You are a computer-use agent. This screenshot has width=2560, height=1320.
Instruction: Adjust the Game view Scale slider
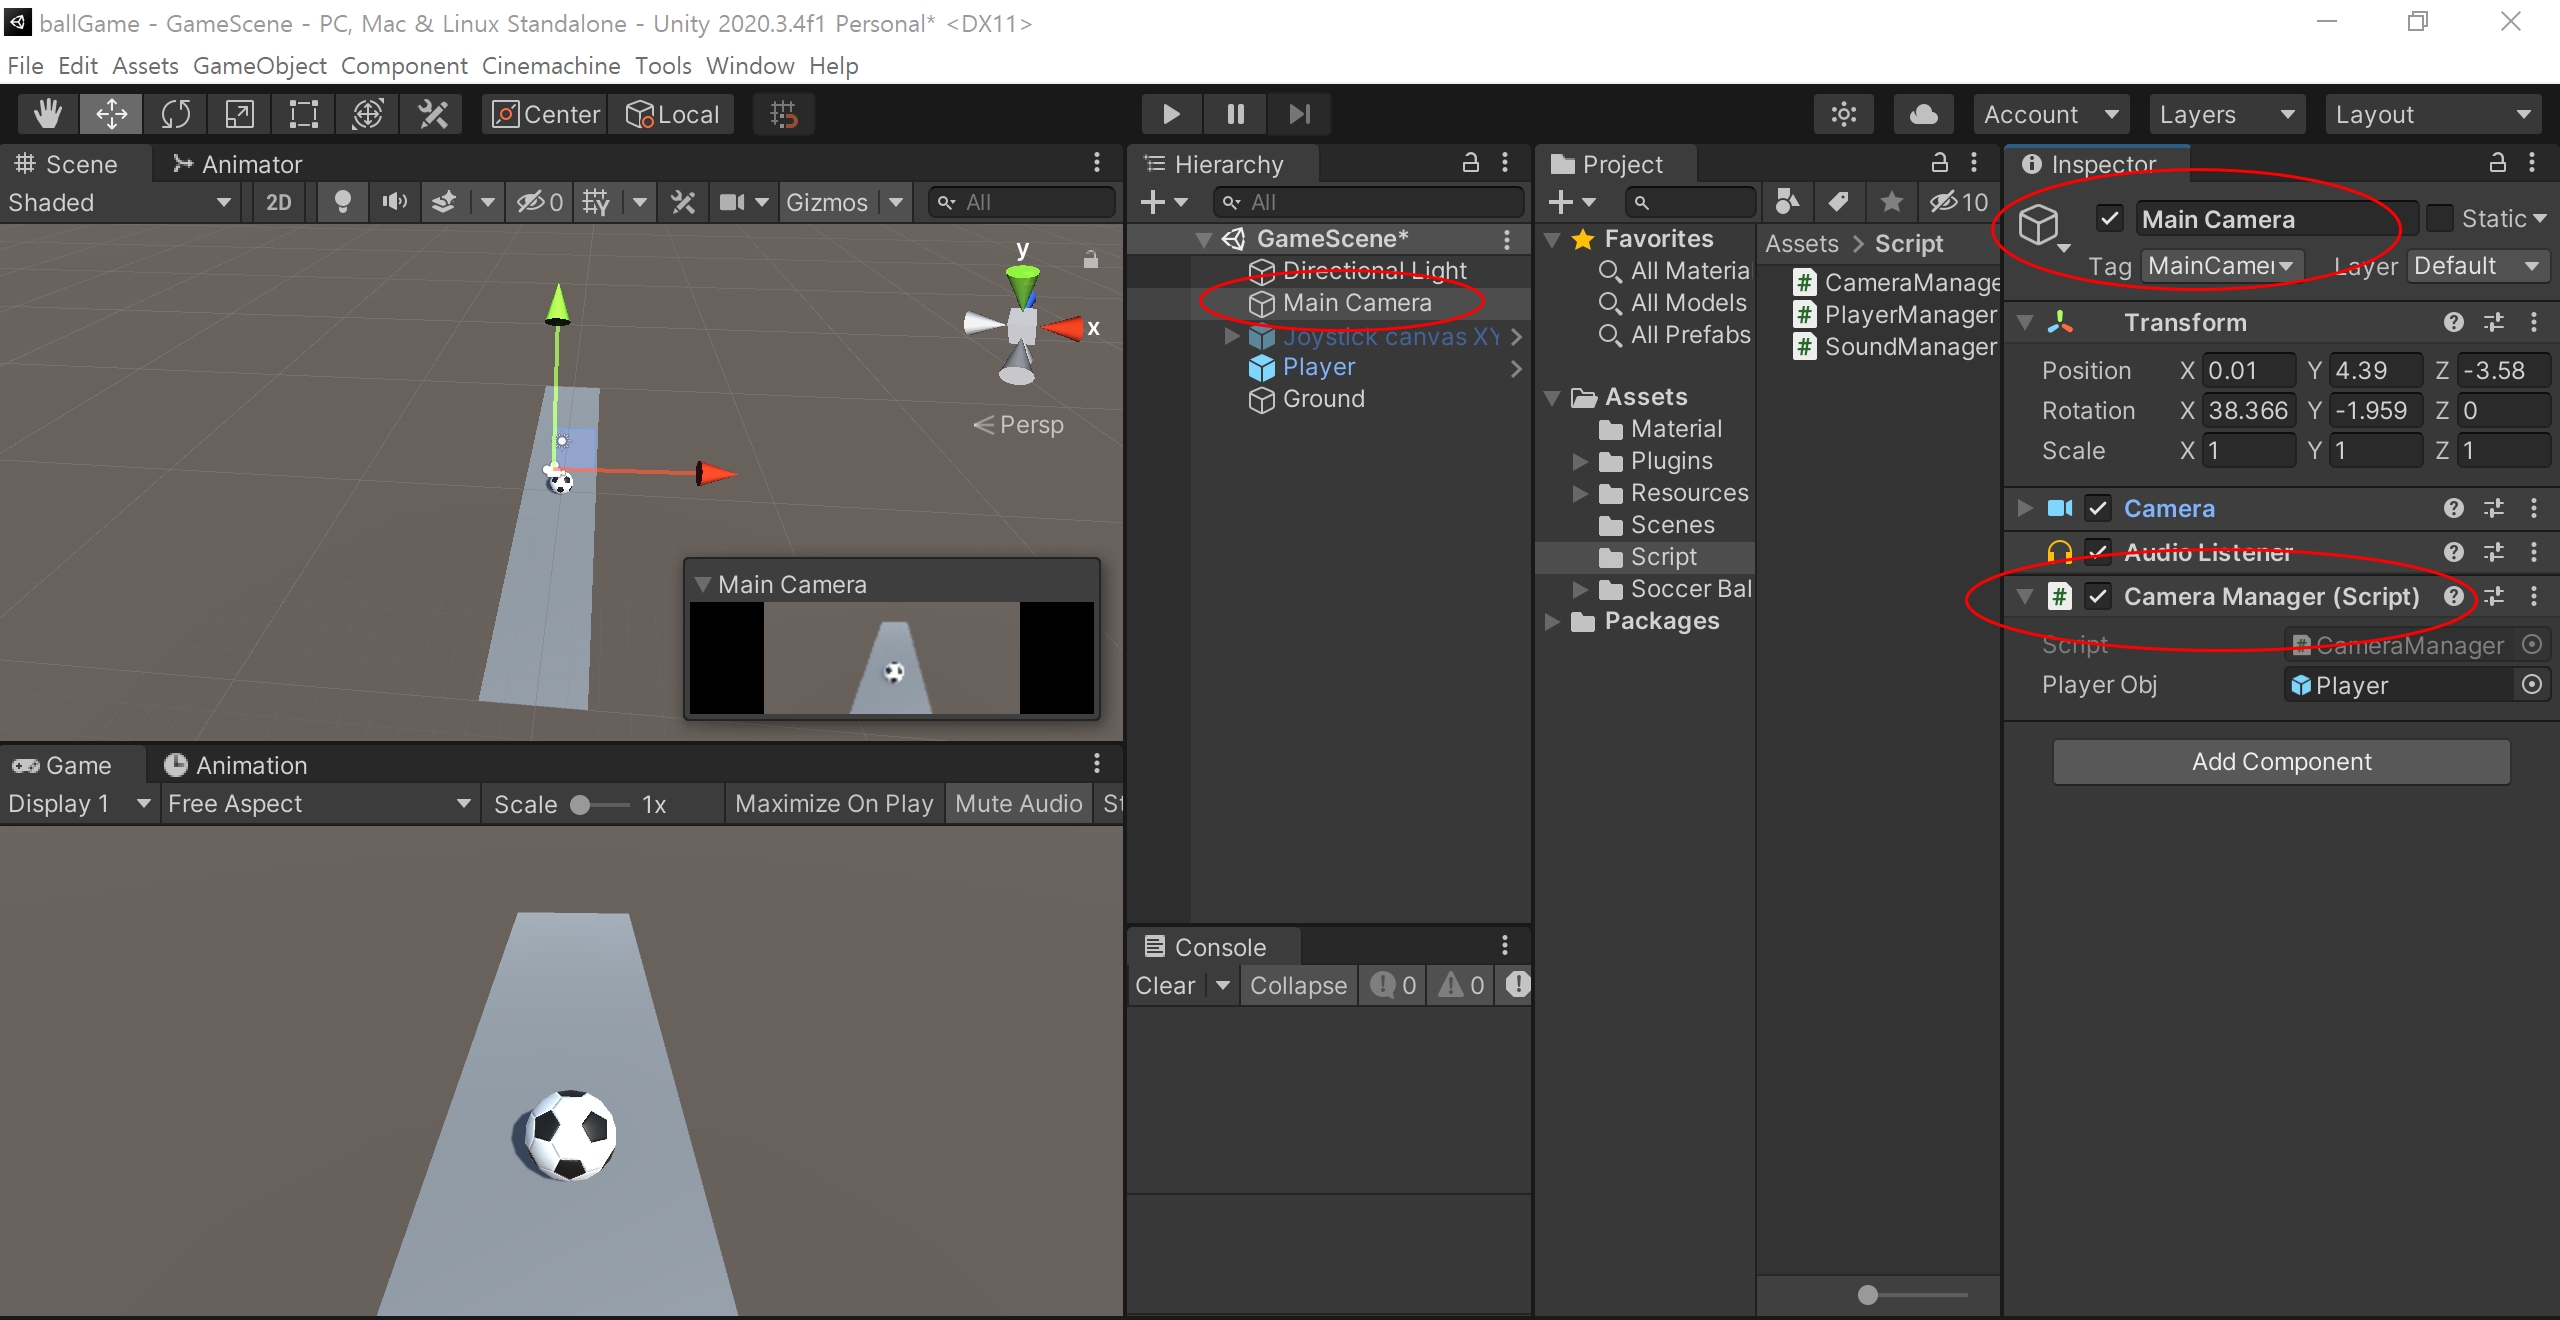coord(581,805)
